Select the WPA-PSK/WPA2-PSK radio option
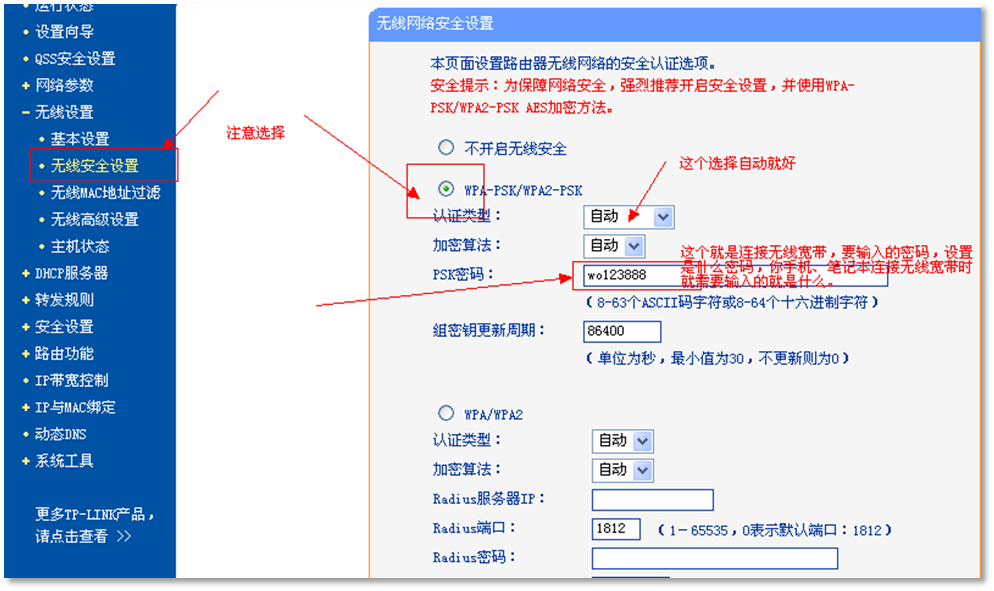This screenshot has width=994, height=591. coord(446,189)
